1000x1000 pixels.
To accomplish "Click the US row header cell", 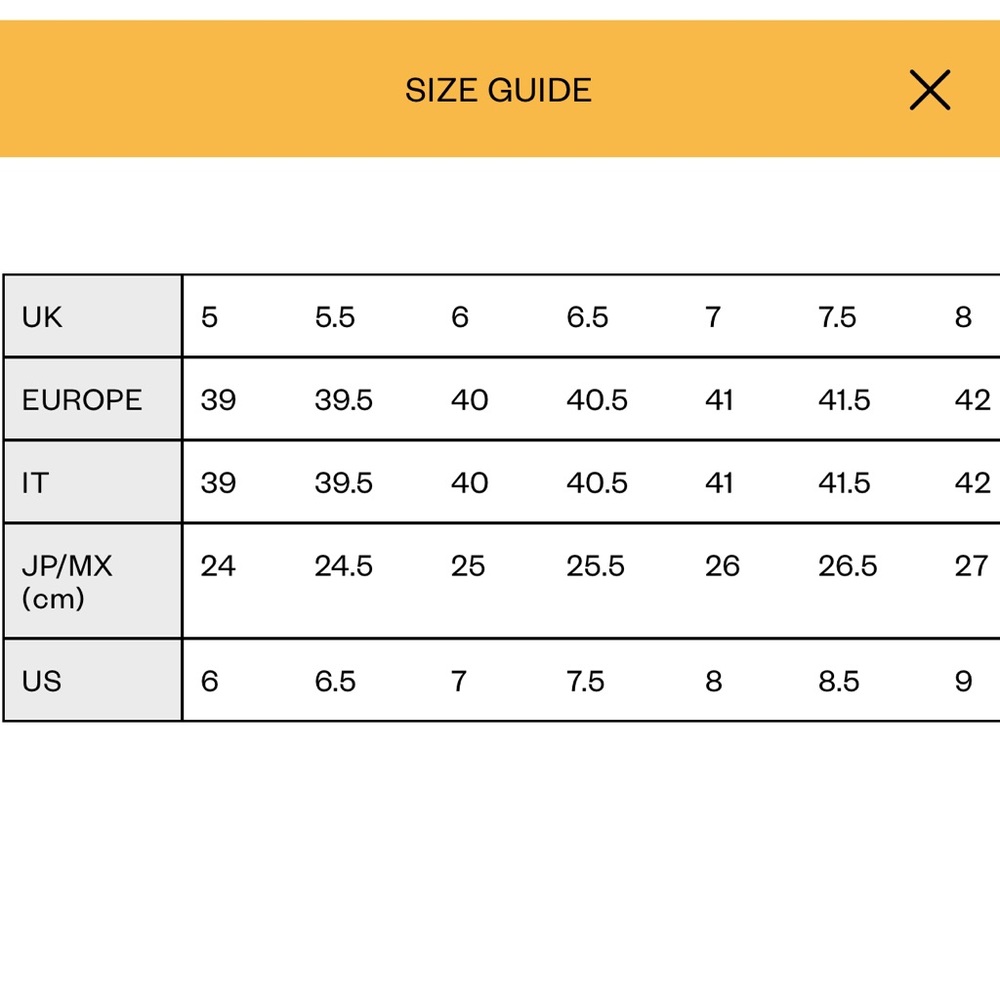I will pos(93,680).
